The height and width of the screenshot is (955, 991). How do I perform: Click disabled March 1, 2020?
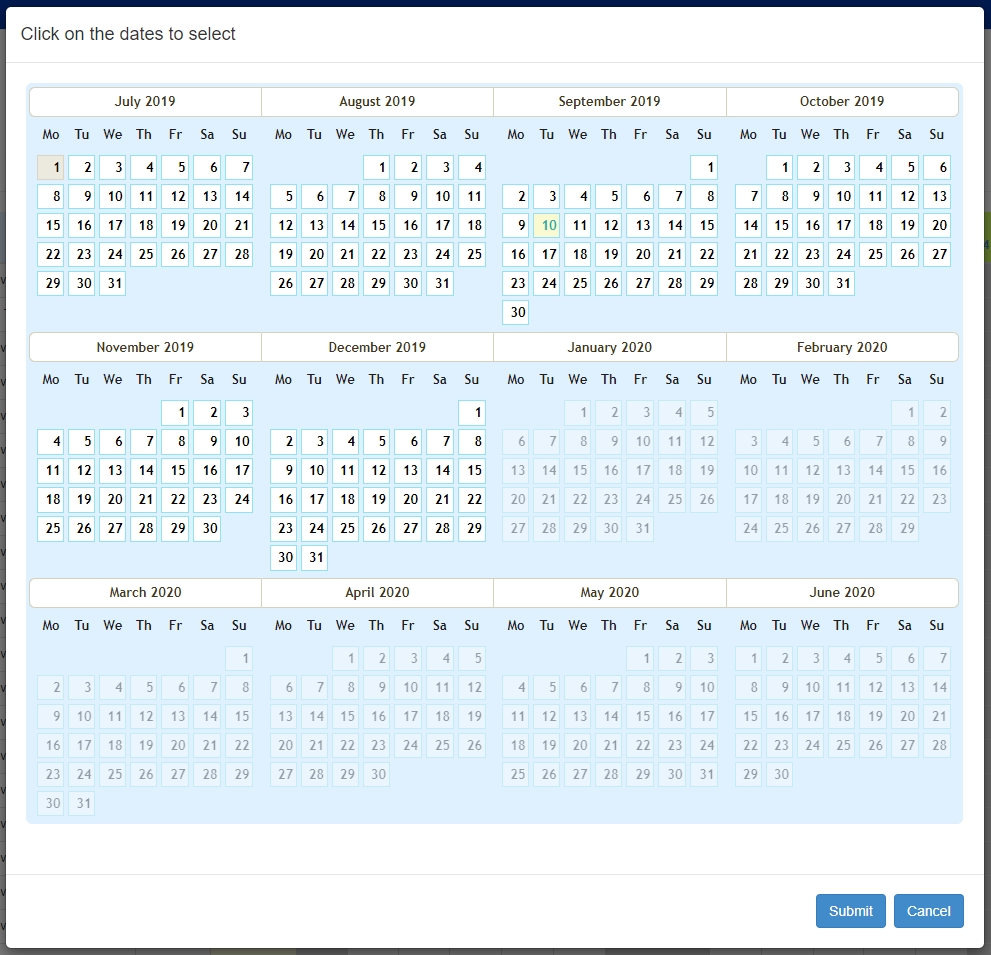pos(239,659)
